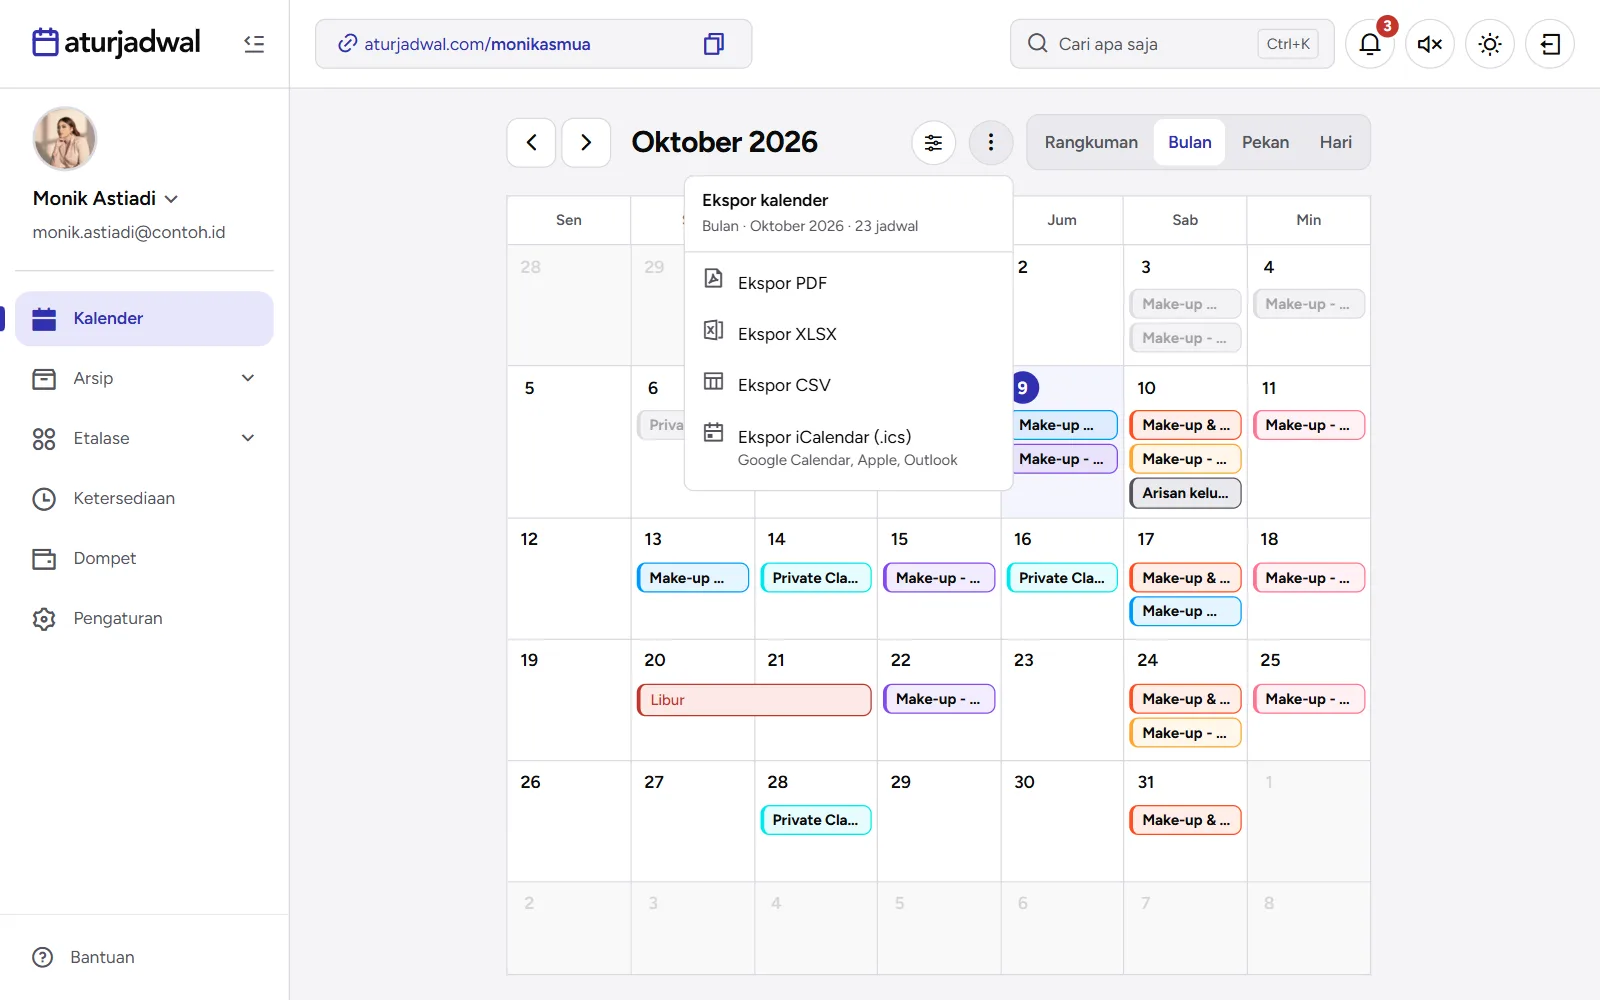Viewport: 1600px width, 1000px height.
Task: Choose Ekspor CSV
Action: [848, 385]
